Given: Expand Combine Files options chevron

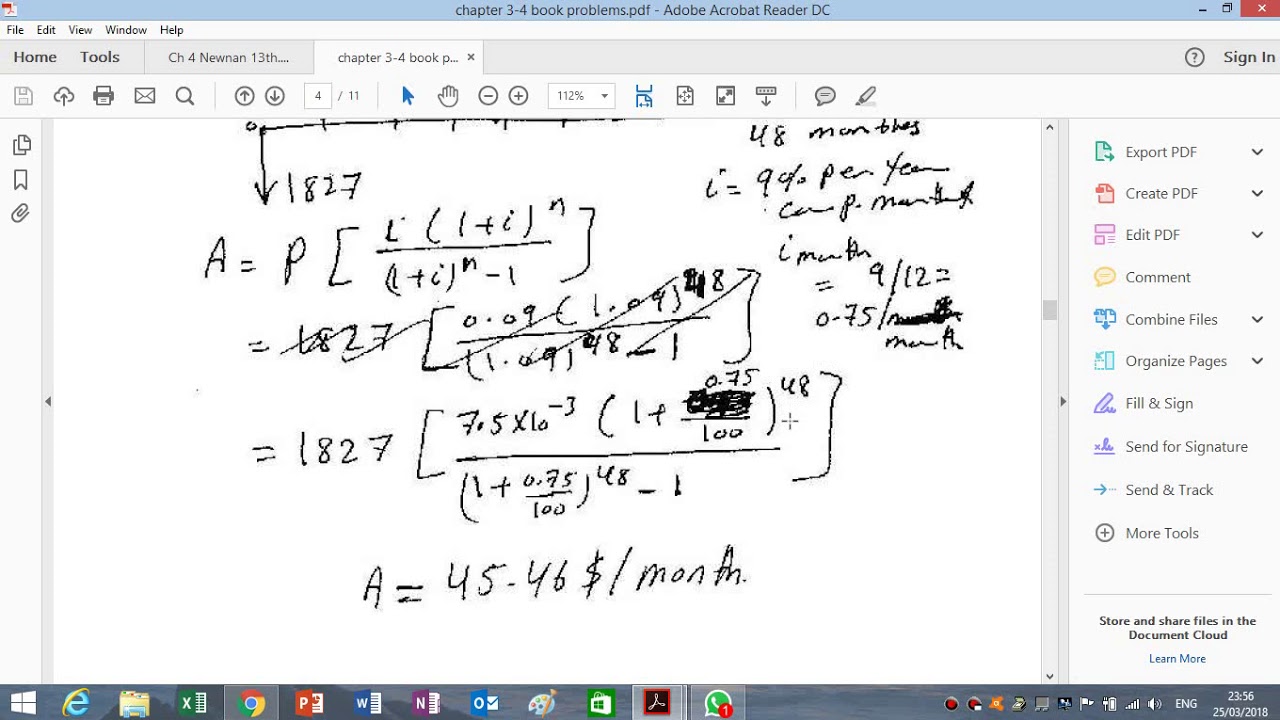Looking at the screenshot, I should 1257,319.
